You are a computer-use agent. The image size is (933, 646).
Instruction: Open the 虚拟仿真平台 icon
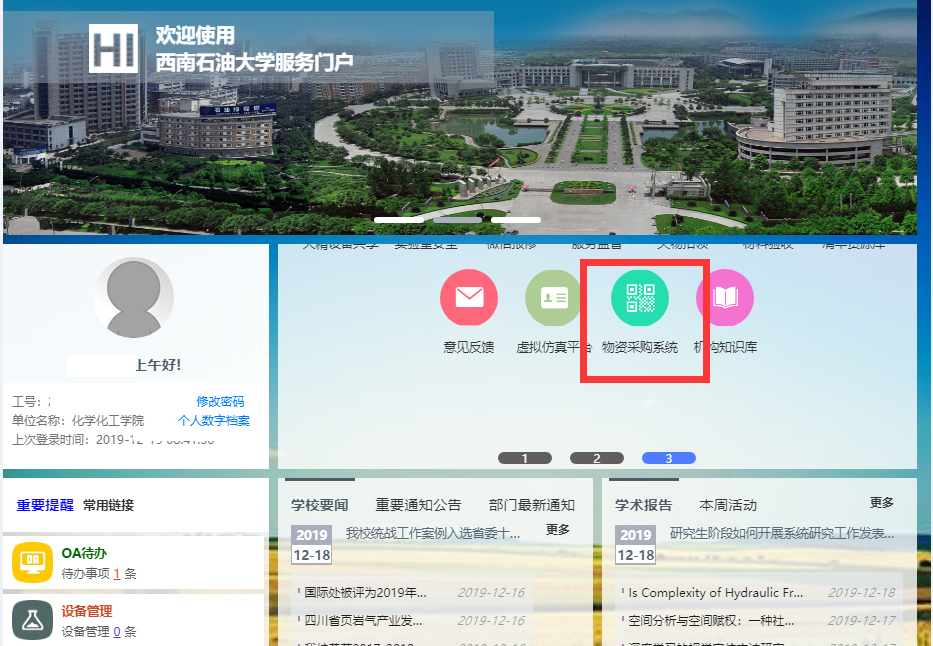click(x=554, y=298)
